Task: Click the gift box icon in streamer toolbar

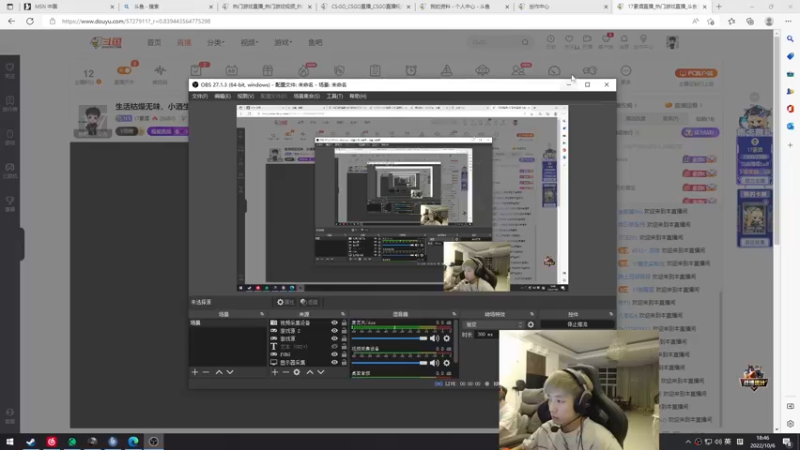Action: pos(267,70)
